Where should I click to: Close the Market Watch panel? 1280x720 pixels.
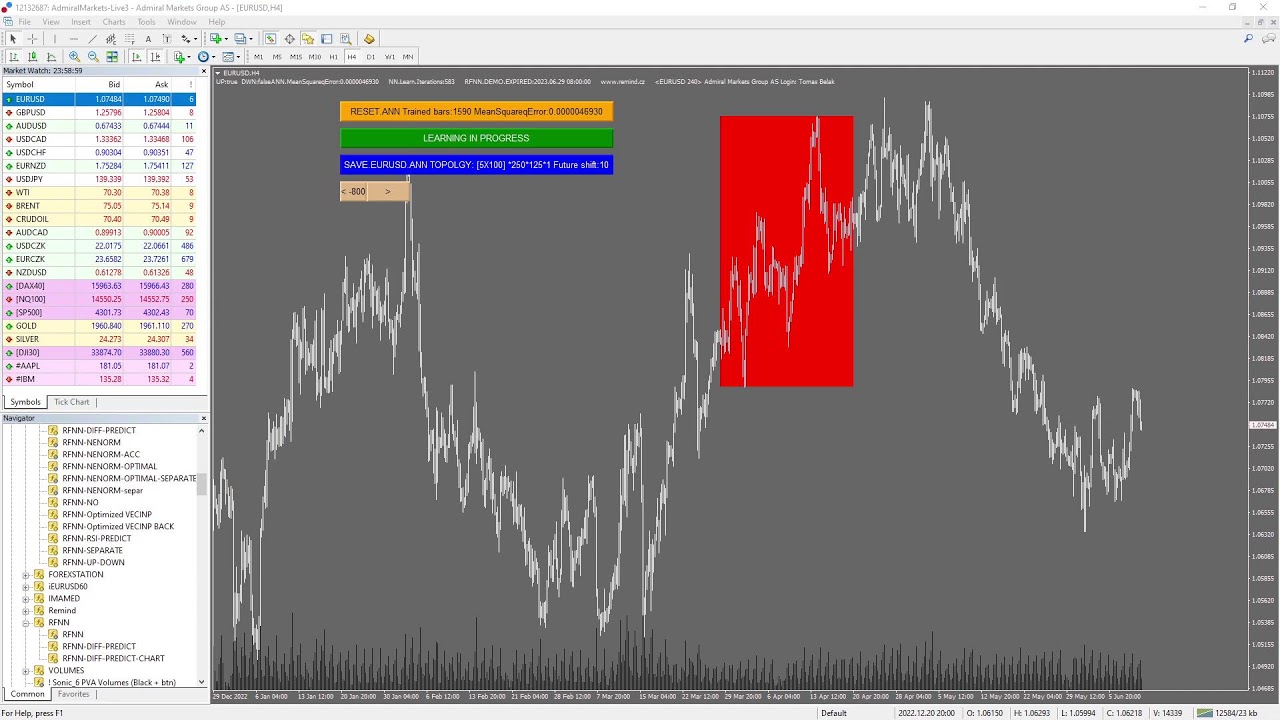pos(204,71)
